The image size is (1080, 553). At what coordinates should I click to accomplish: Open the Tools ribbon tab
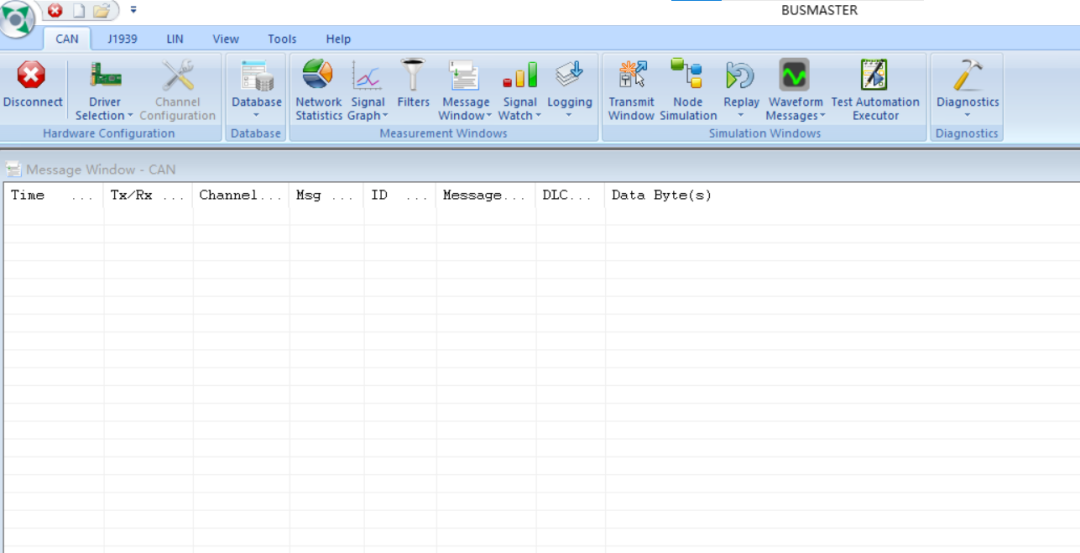(282, 39)
